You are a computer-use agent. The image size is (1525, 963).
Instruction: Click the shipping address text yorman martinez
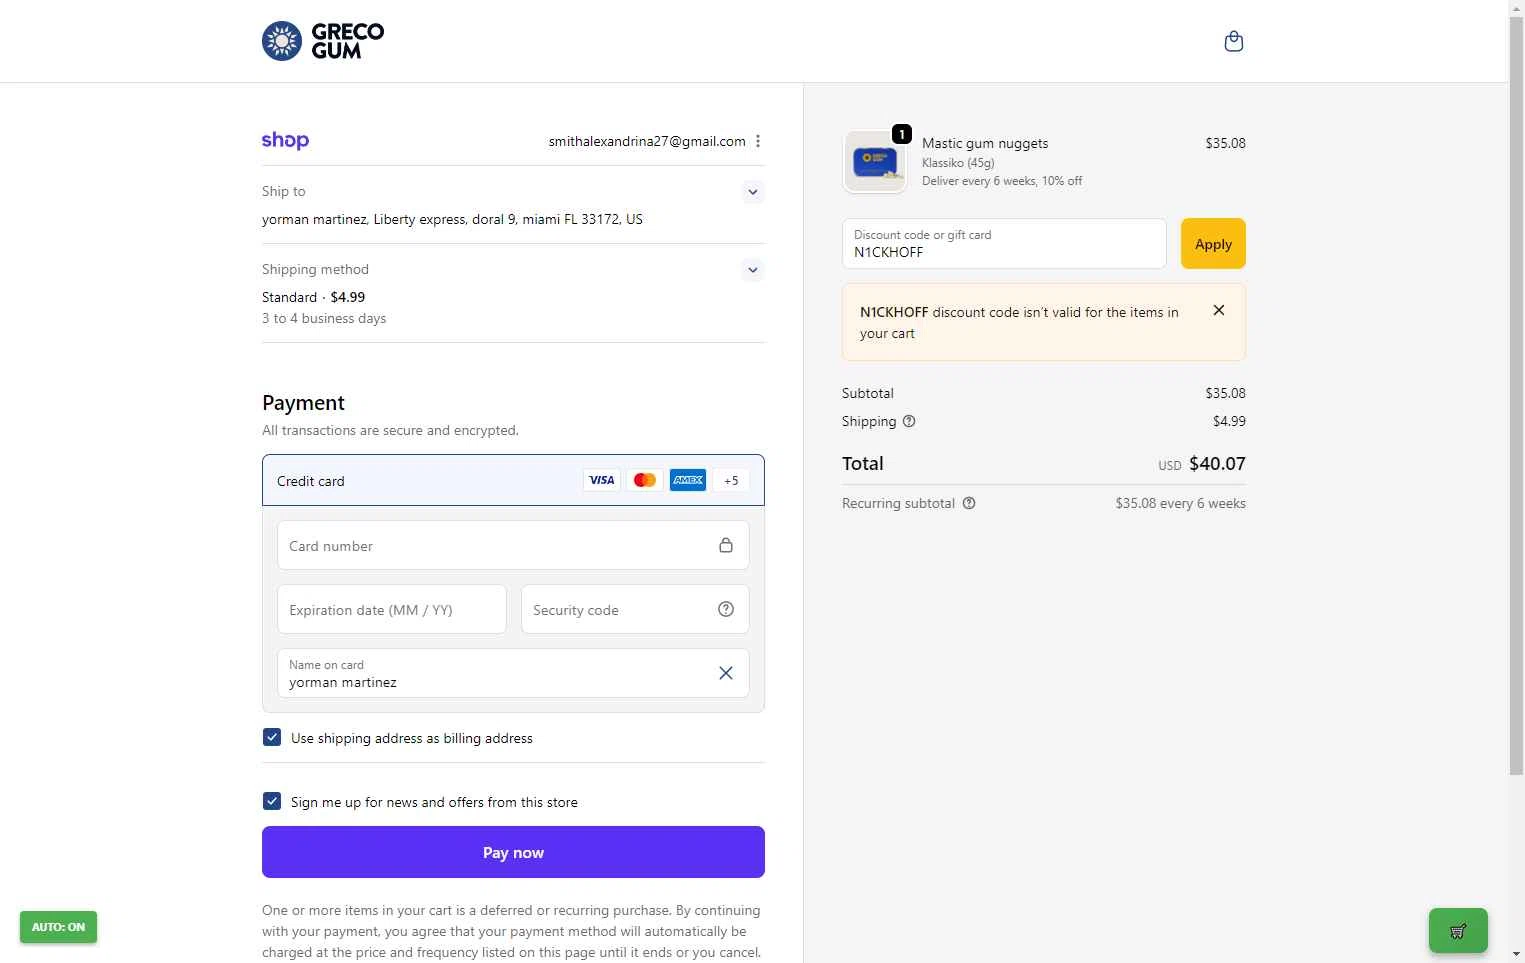click(452, 219)
